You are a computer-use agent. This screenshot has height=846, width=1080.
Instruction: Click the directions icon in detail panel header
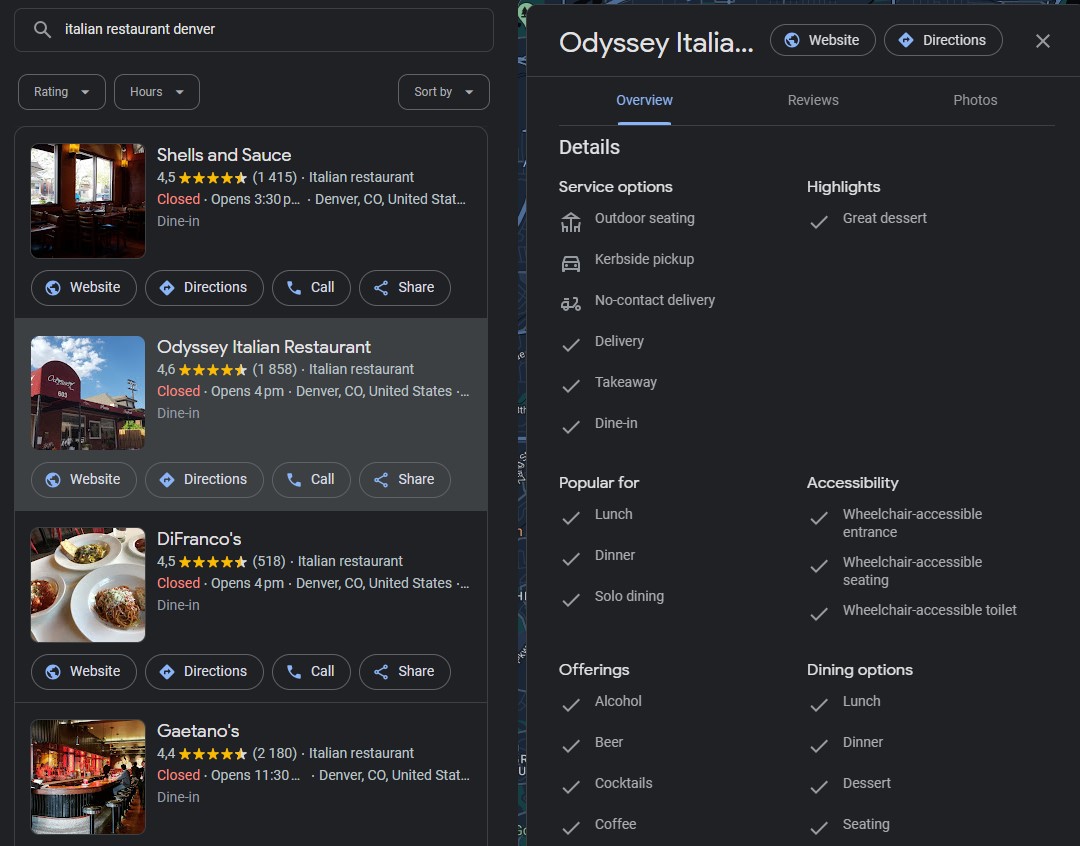(906, 41)
